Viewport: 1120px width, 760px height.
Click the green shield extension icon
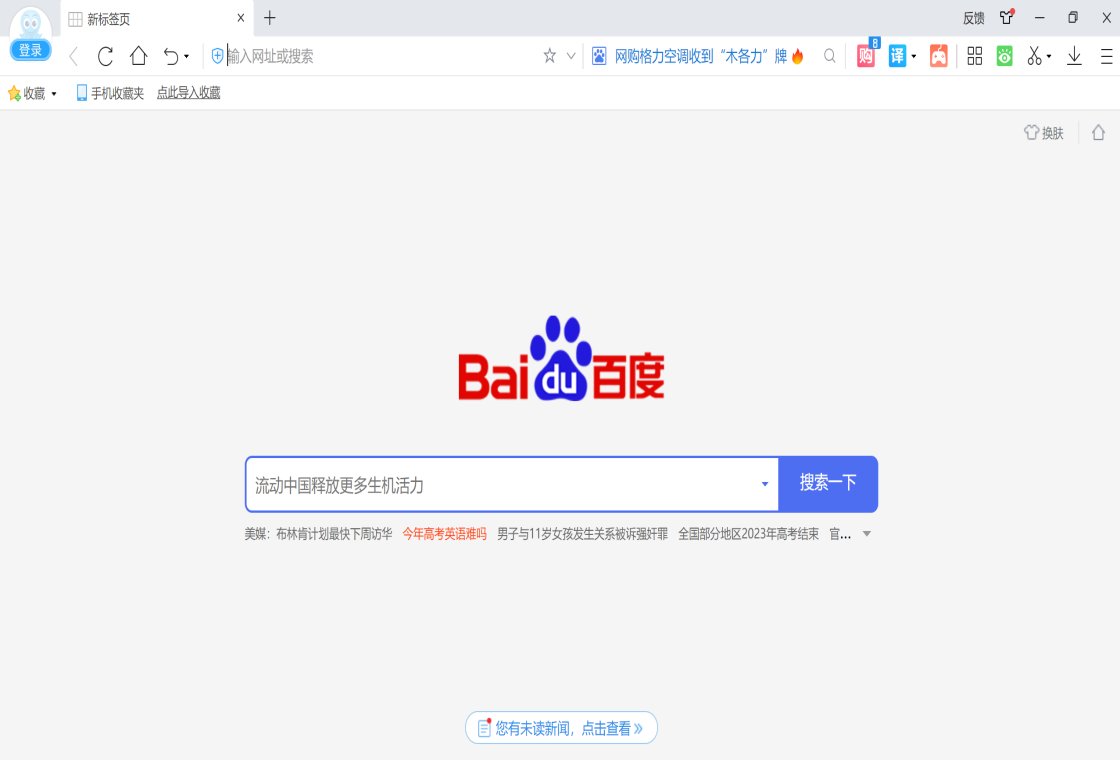1004,56
